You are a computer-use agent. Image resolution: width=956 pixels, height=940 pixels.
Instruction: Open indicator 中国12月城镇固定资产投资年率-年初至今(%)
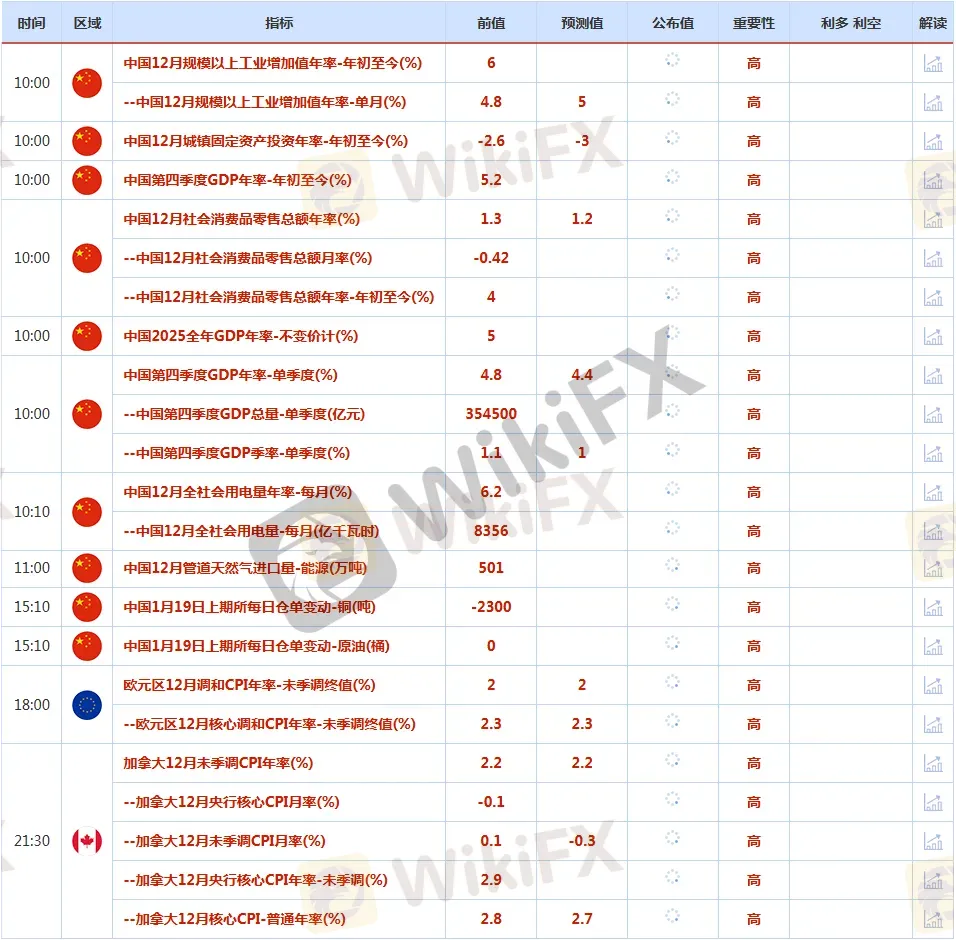click(x=265, y=141)
